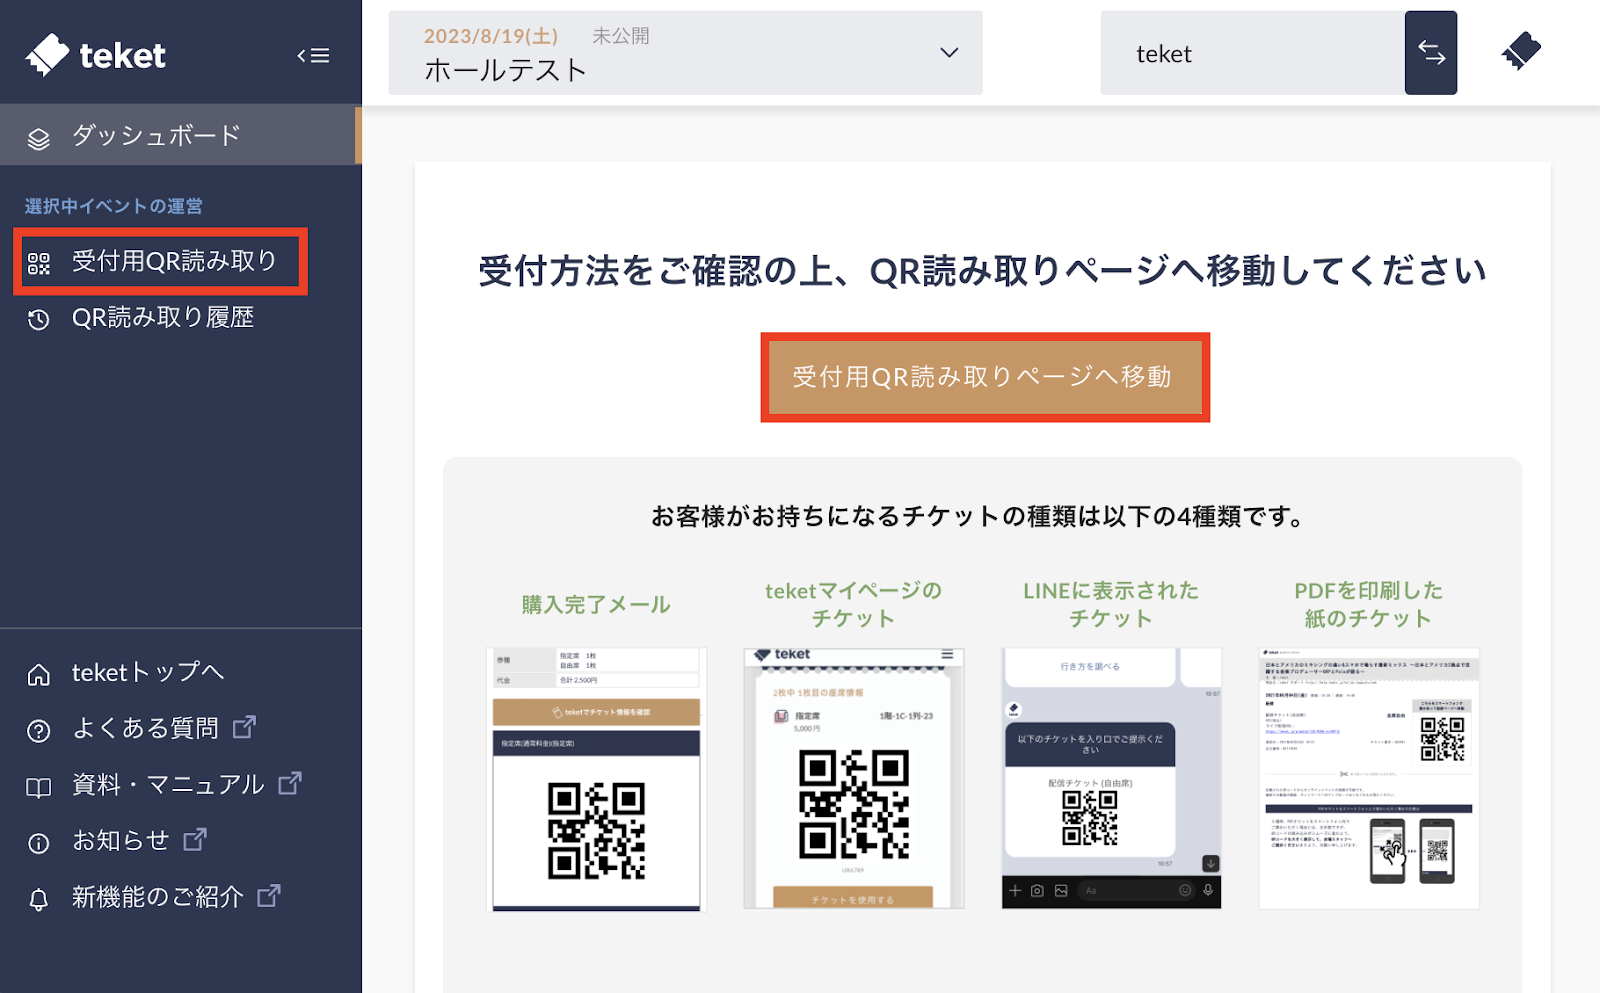Click the info circle icon for お知らせ
Viewport: 1600px width, 993px height.
(38, 843)
